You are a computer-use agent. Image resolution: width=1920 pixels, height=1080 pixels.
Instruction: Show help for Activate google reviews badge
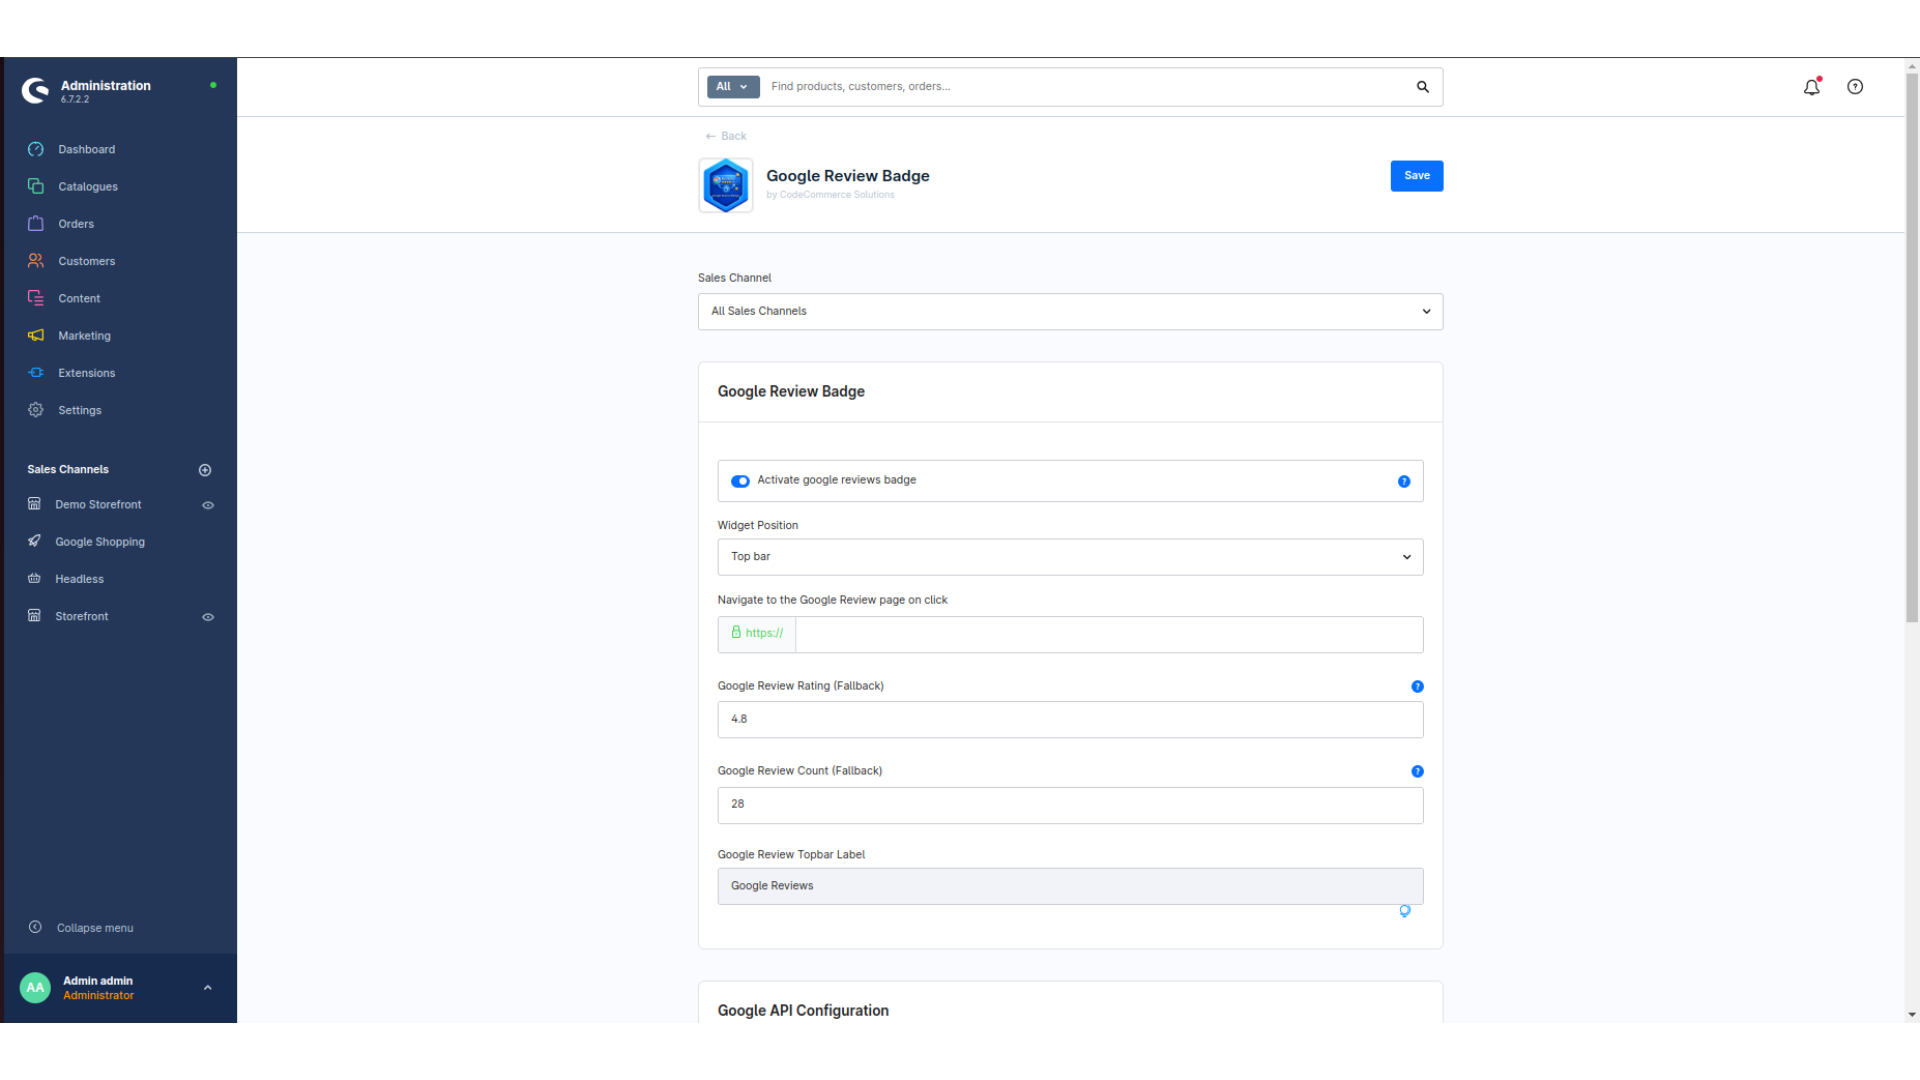pos(1404,481)
